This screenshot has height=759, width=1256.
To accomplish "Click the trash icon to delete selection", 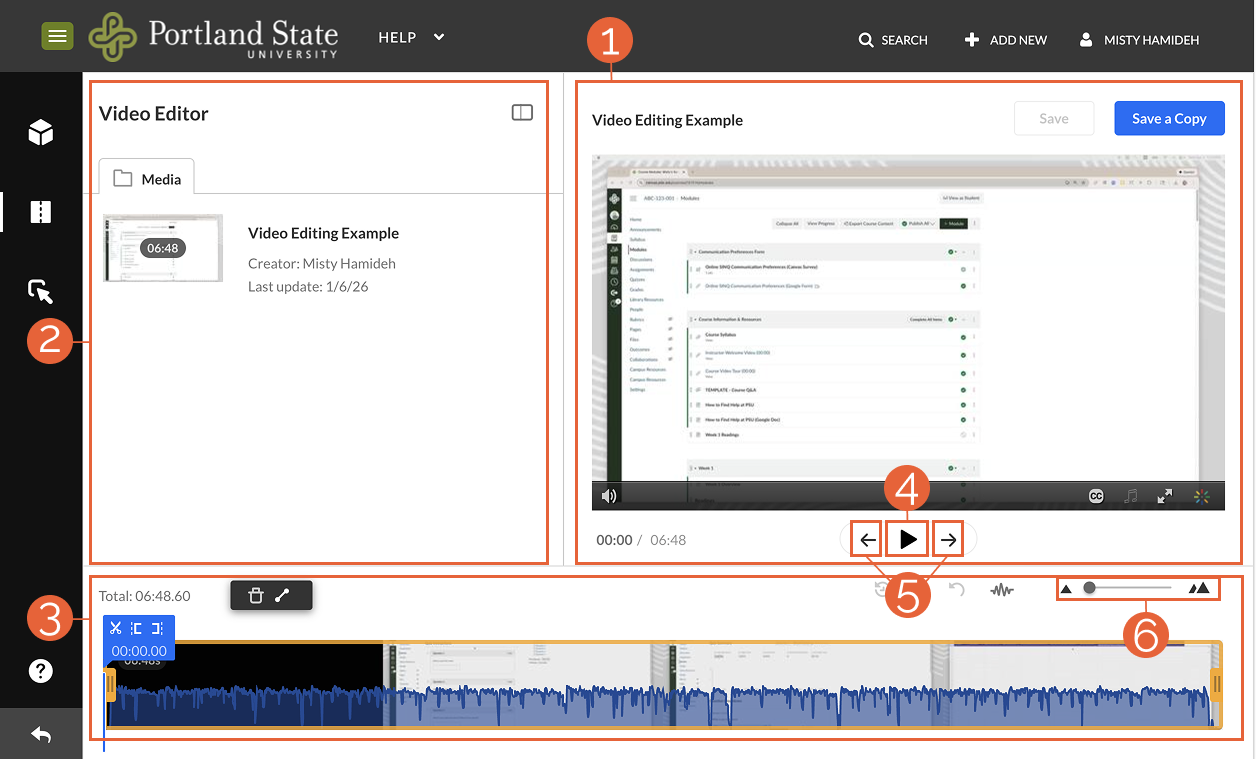I will tap(255, 596).
